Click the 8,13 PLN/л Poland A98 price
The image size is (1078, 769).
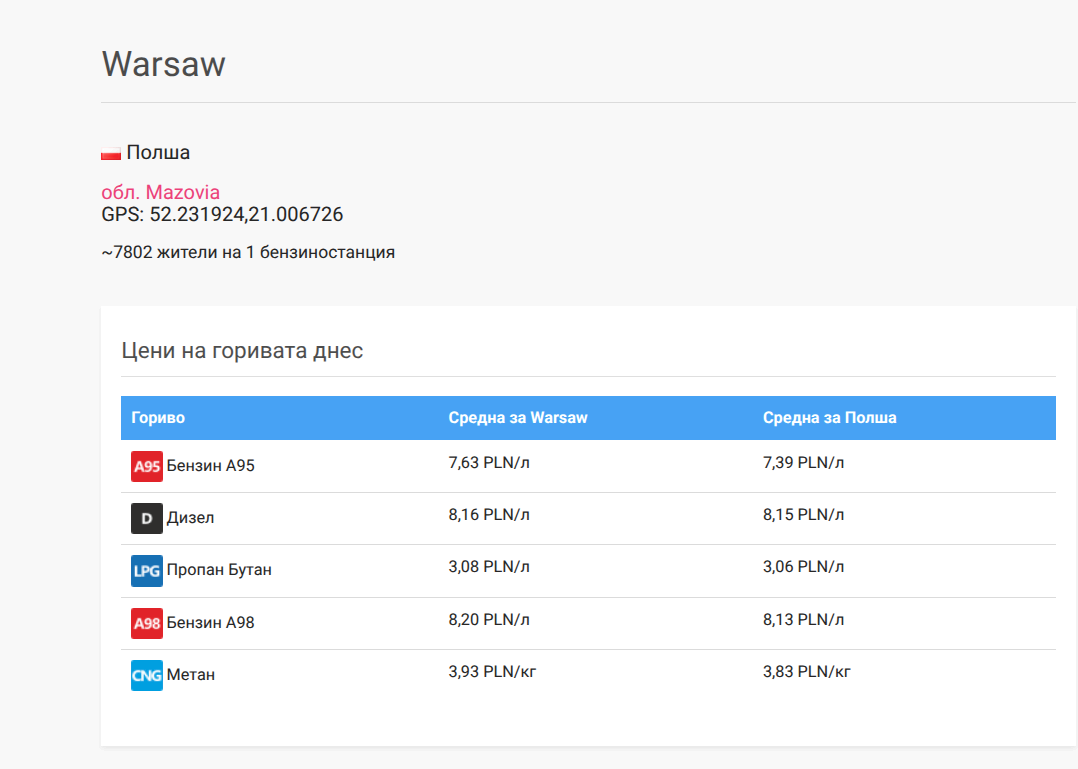click(803, 621)
